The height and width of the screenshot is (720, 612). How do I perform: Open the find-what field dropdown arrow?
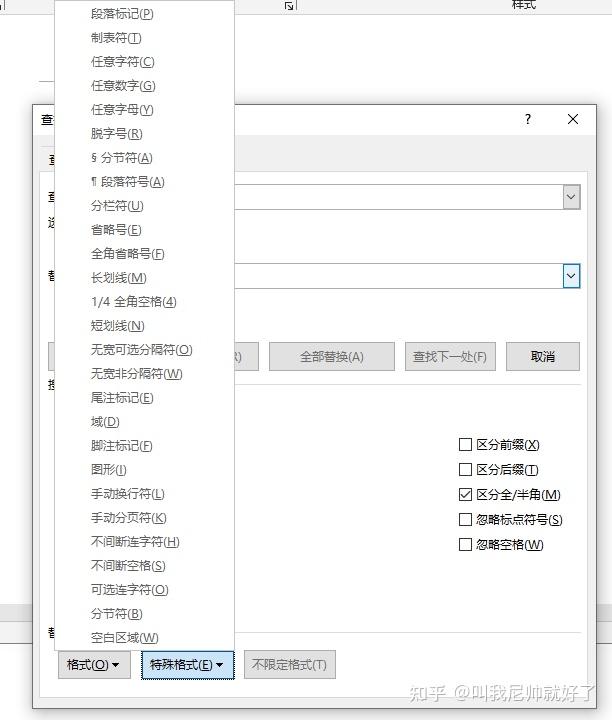point(571,197)
